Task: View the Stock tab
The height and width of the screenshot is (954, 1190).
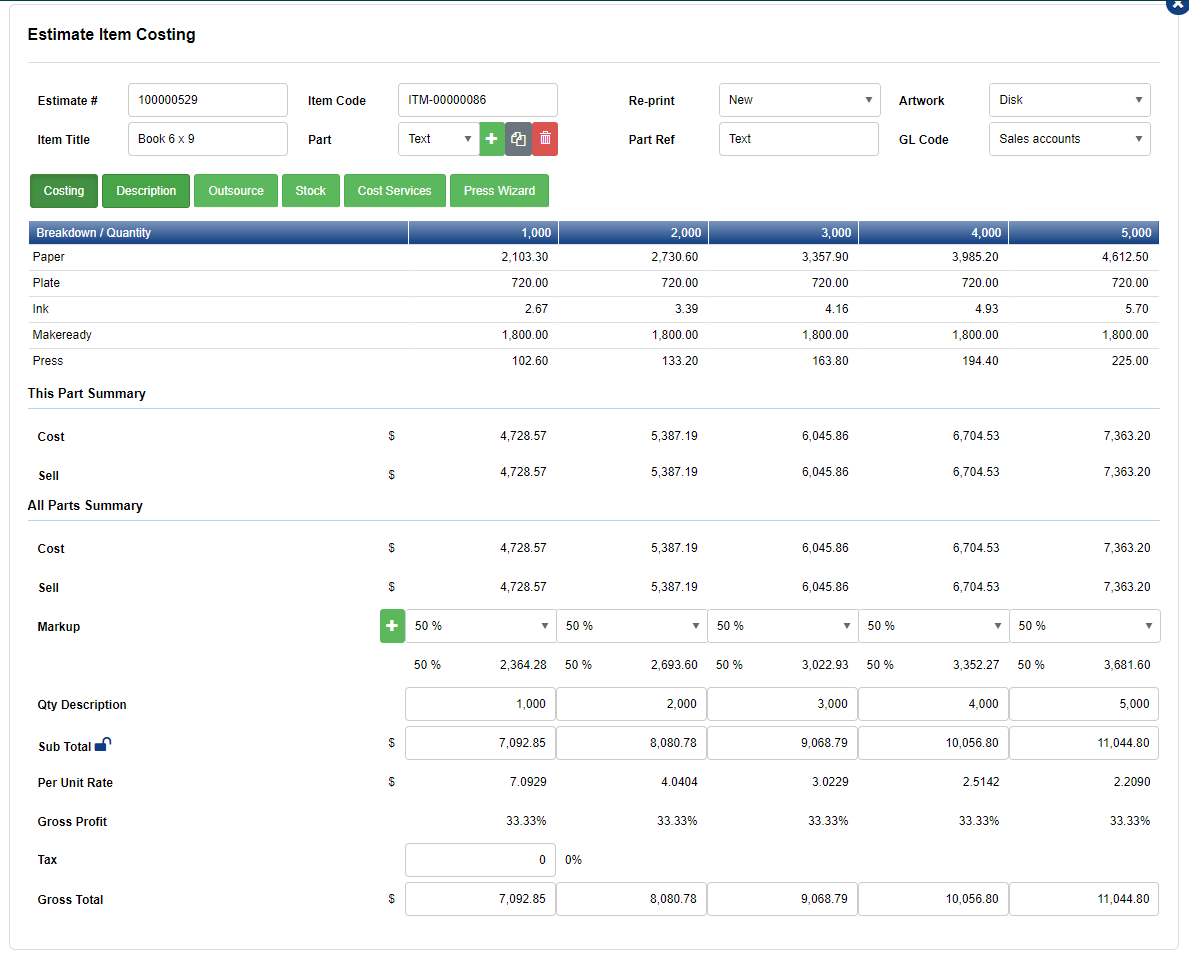Action: click(310, 190)
